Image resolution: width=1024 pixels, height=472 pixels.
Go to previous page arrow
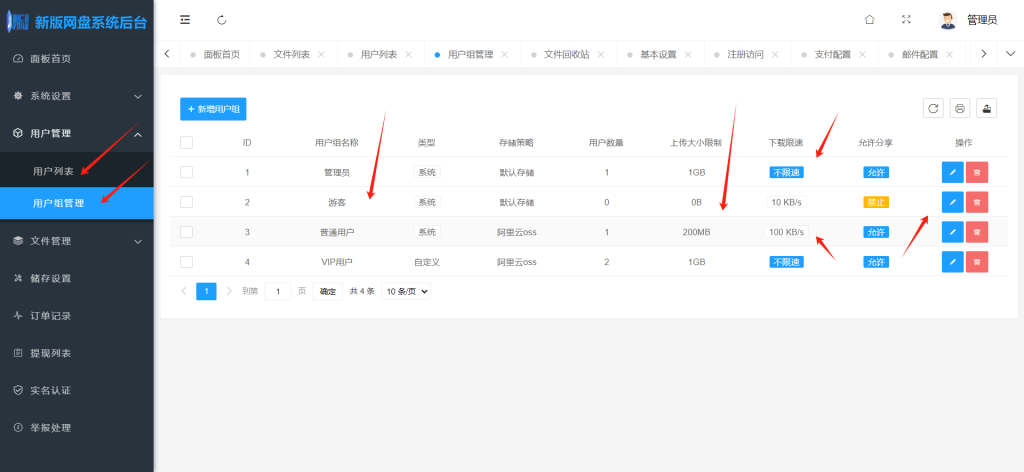184,291
